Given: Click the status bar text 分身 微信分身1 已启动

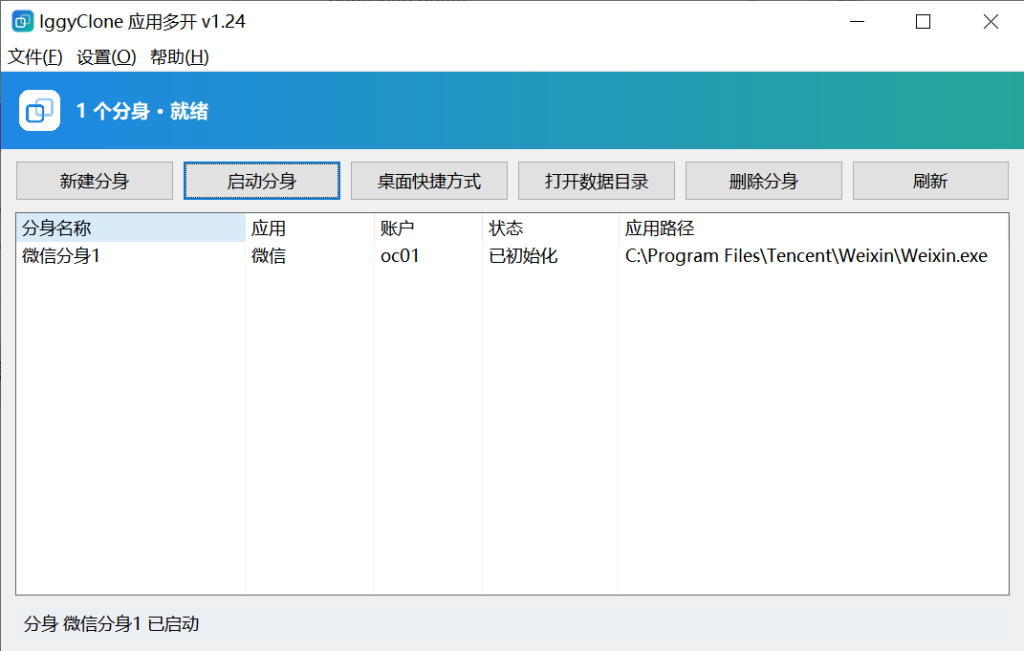Looking at the screenshot, I should 111,624.
